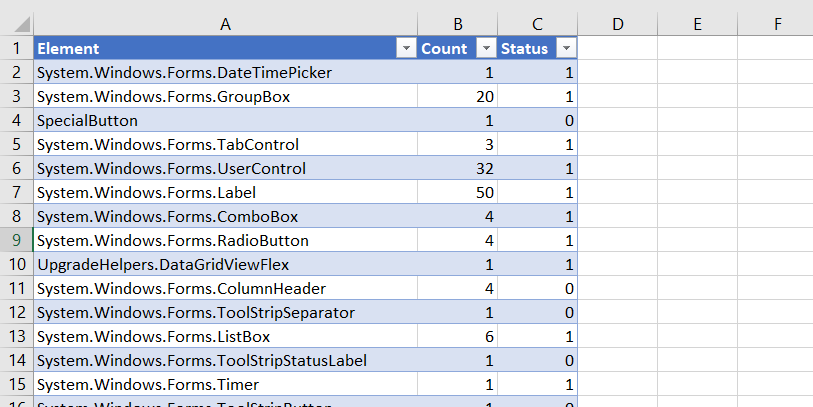This screenshot has width=813, height=407.
Task: Select column B header
Action: coord(457,23)
